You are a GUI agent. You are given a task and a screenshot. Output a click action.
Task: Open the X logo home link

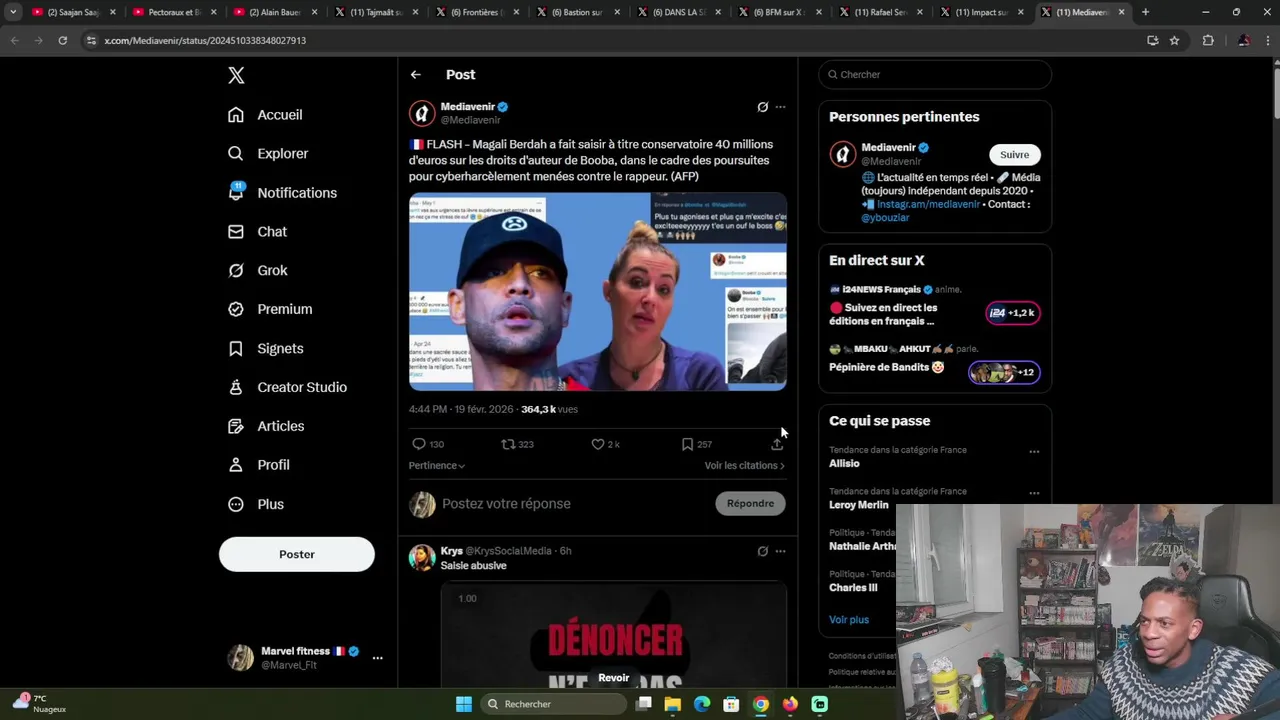point(236,75)
